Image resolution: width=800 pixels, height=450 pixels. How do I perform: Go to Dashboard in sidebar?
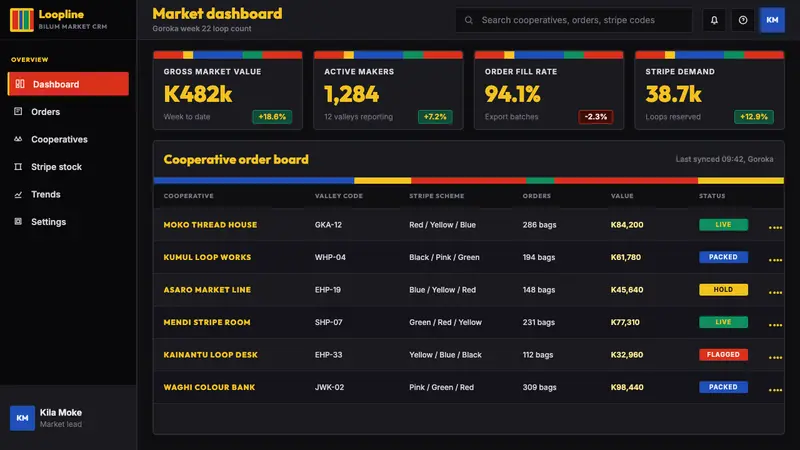coord(68,84)
